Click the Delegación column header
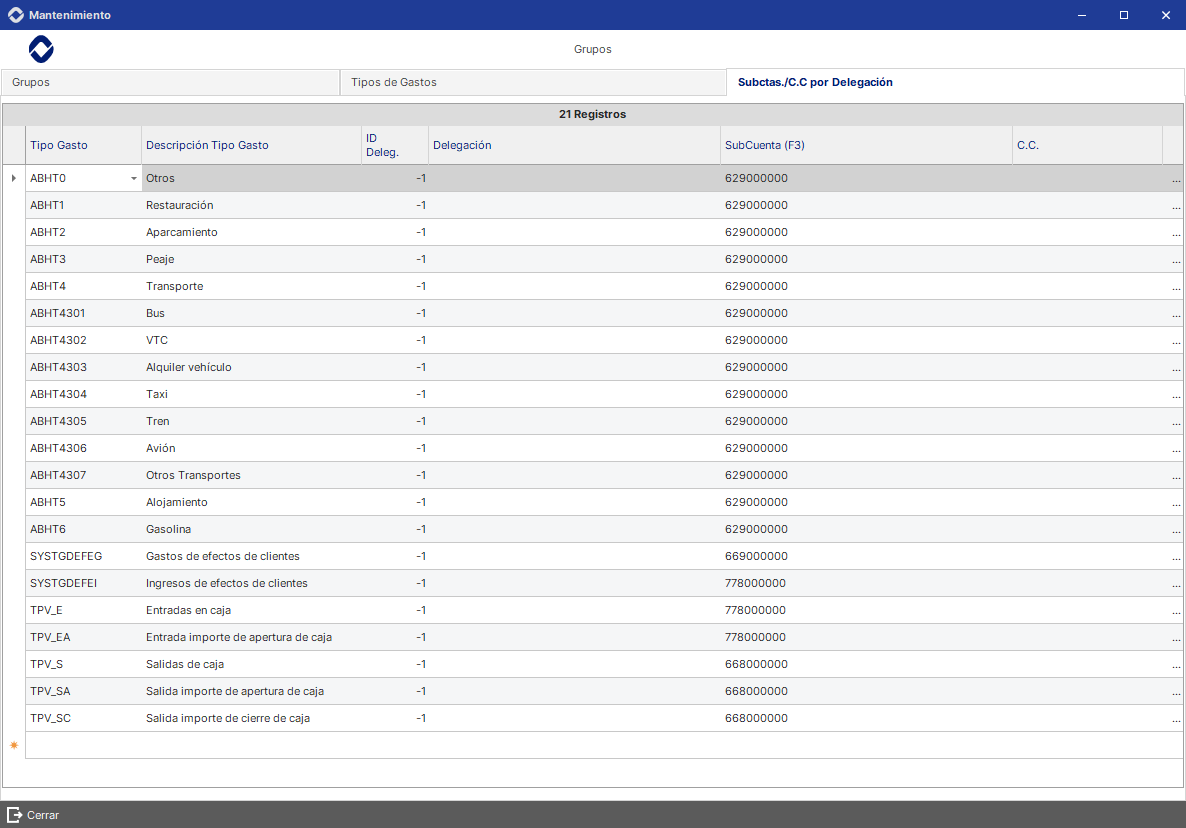The width and height of the screenshot is (1186, 828). coord(574,145)
